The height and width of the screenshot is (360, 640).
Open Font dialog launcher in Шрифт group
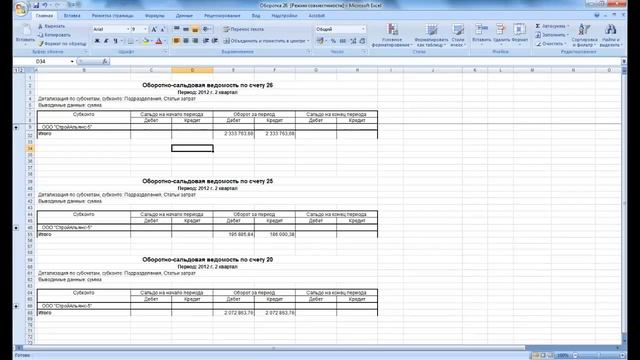[165, 52]
